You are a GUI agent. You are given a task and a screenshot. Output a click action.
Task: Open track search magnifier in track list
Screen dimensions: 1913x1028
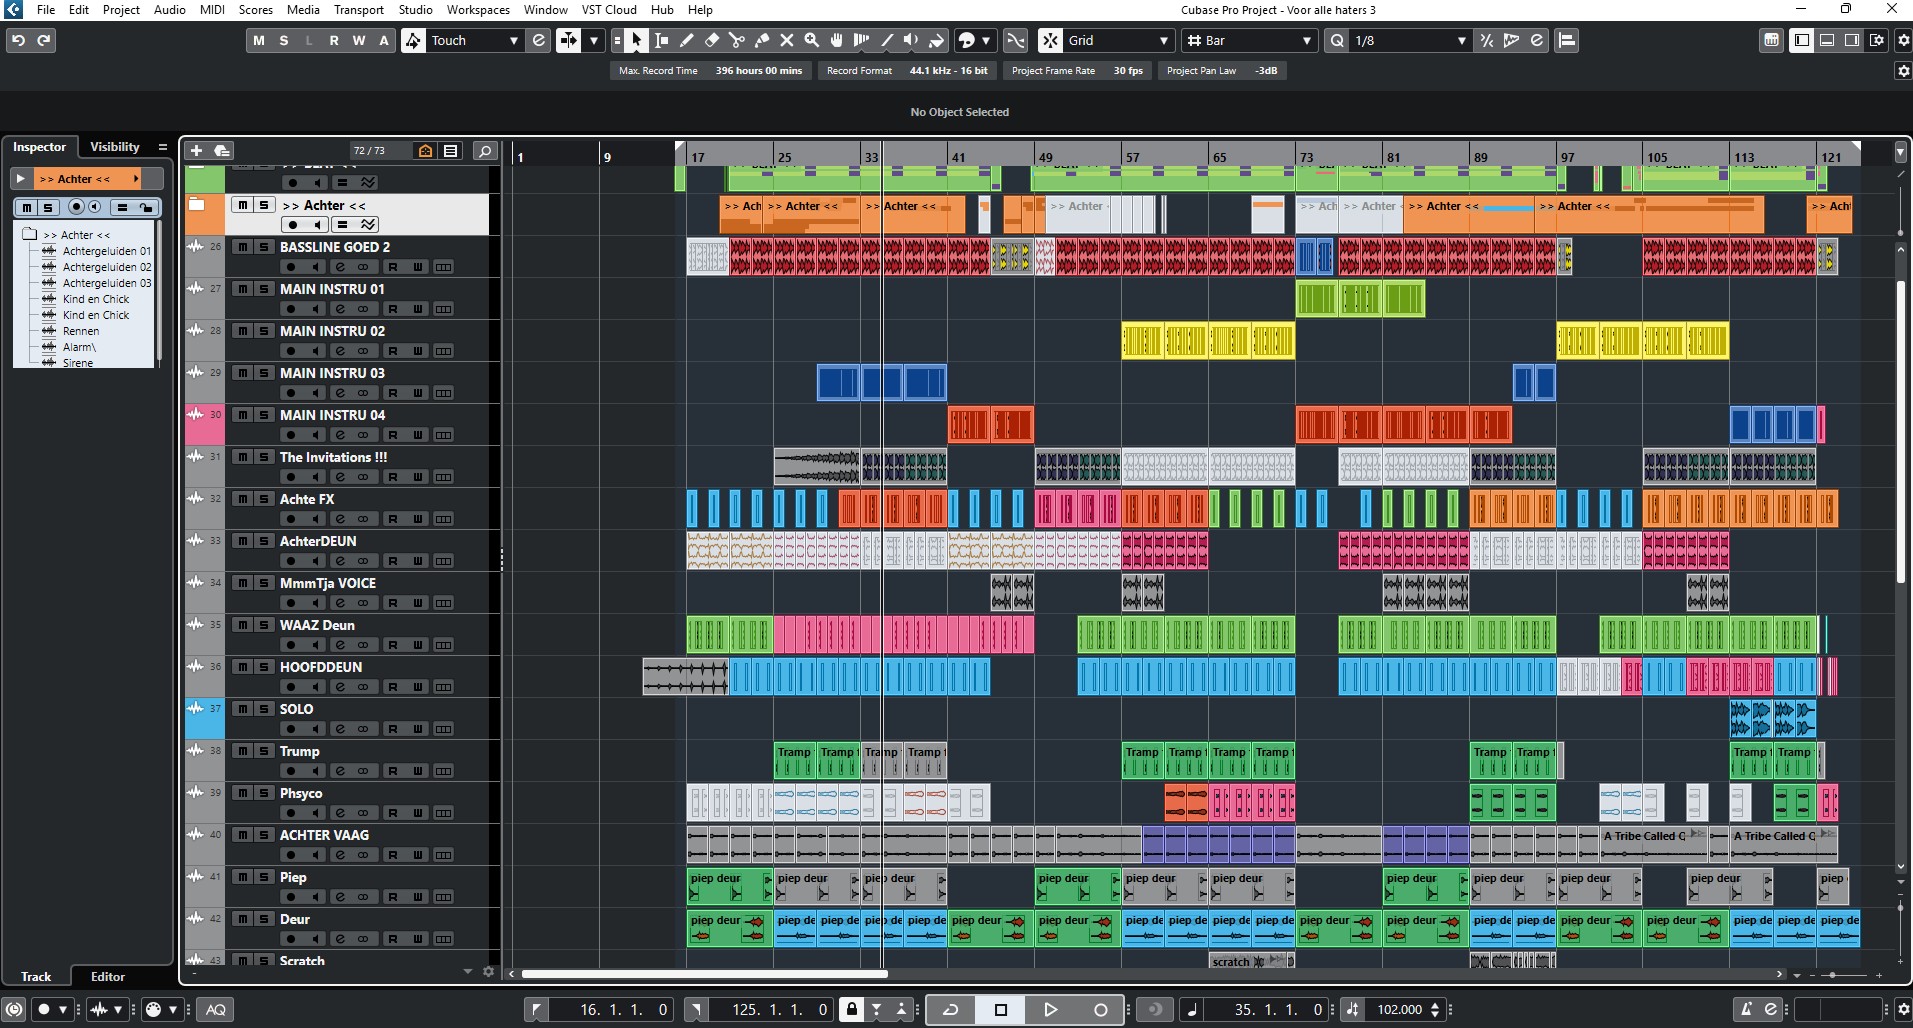tap(485, 151)
